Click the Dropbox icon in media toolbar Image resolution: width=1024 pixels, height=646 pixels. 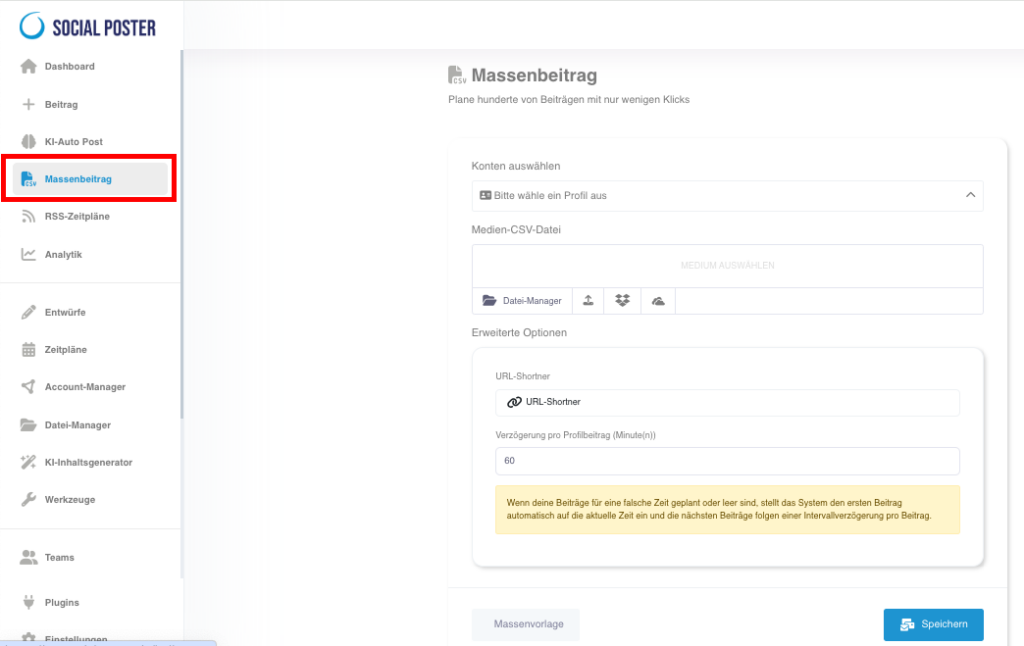coord(622,300)
